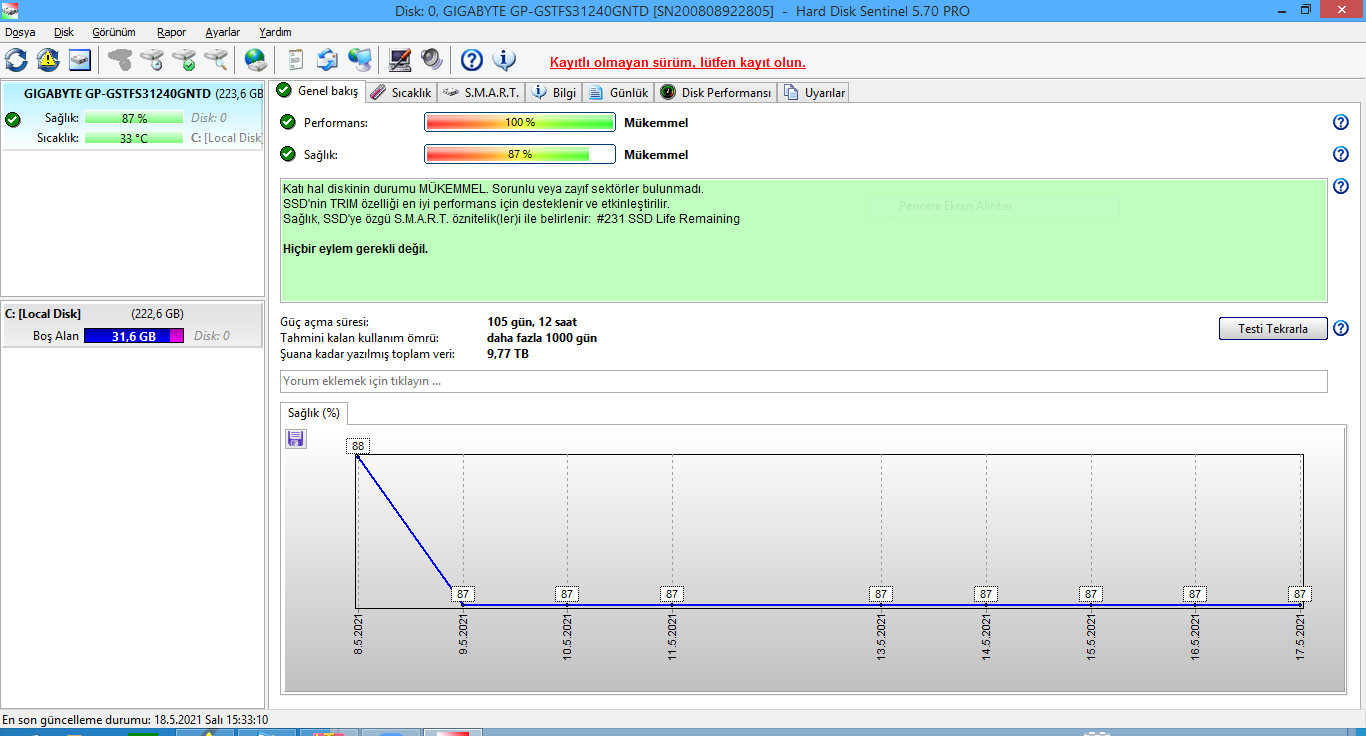Click the 33 °C temperature bar in left panel
The width and height of the screenshot is (1366, 736).
(x=135, y=138)
